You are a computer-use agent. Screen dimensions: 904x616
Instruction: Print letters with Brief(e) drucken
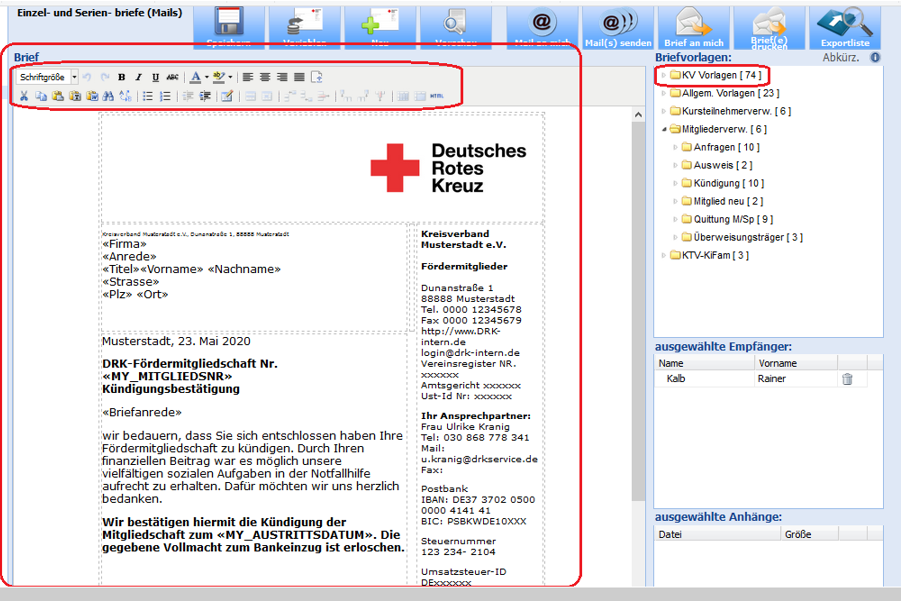(x=769, y=27)
